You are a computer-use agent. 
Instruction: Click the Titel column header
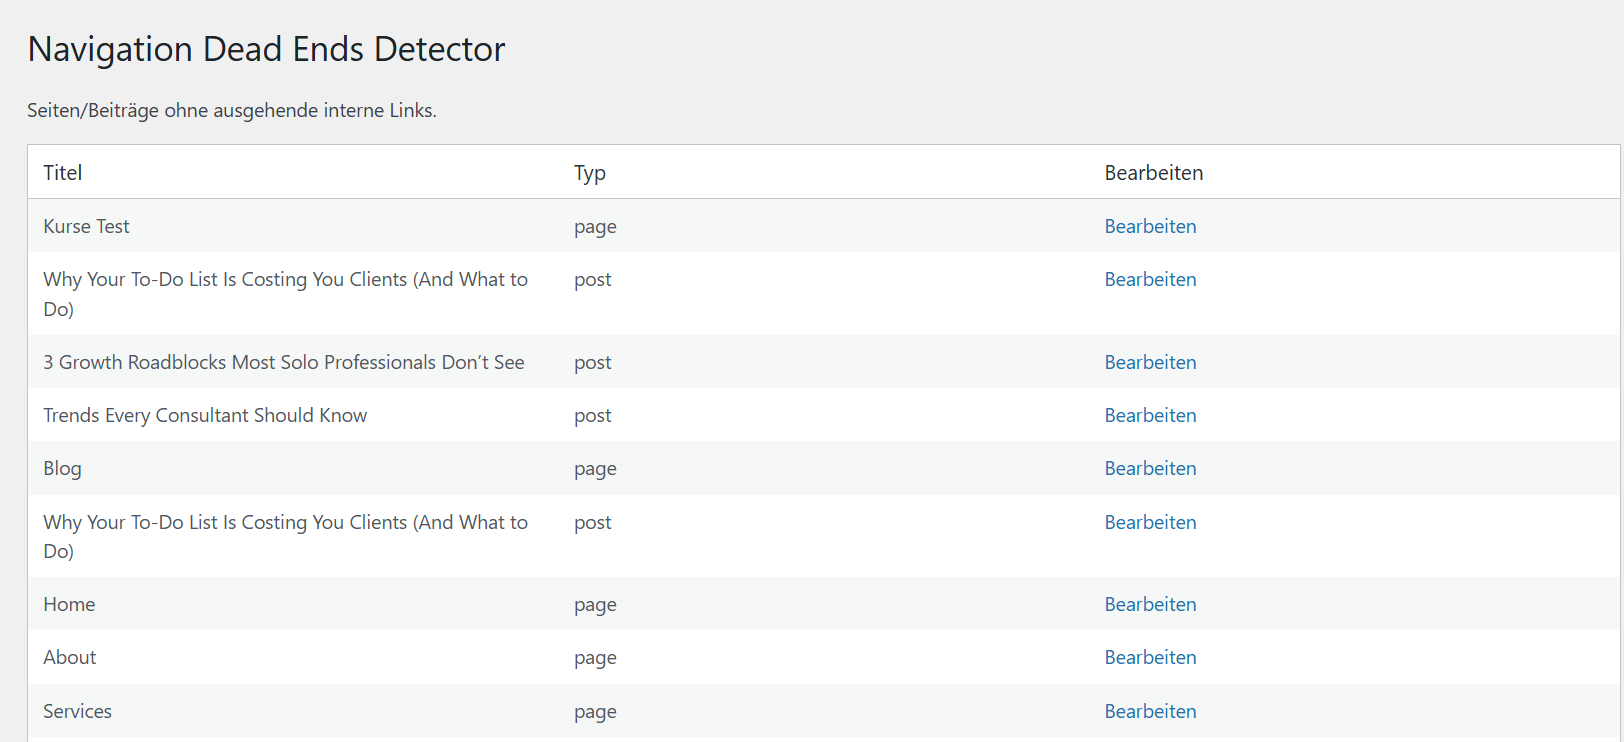[63, 173]
